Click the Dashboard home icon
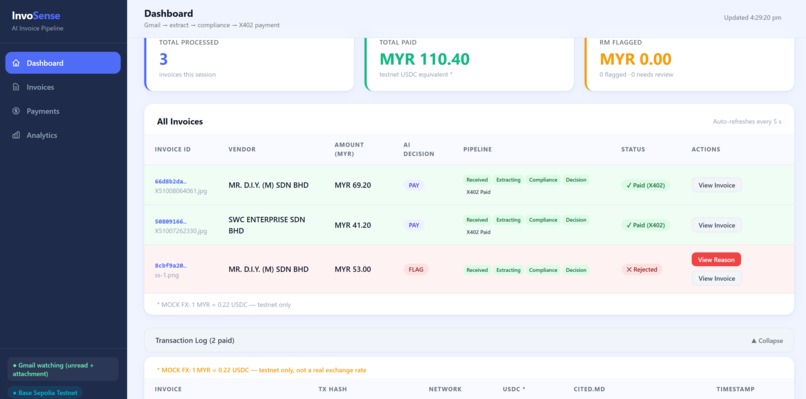The width and height of the screenshot is (806, 399). point(16,63)
